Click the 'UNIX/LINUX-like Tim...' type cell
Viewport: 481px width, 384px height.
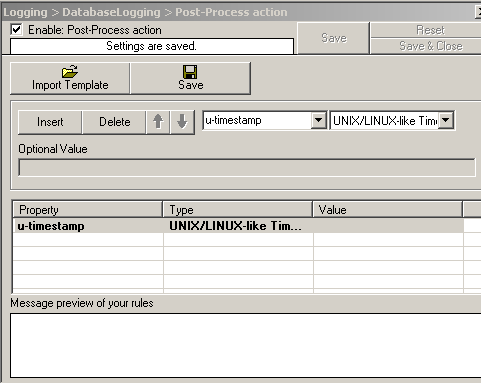[238, 226]
